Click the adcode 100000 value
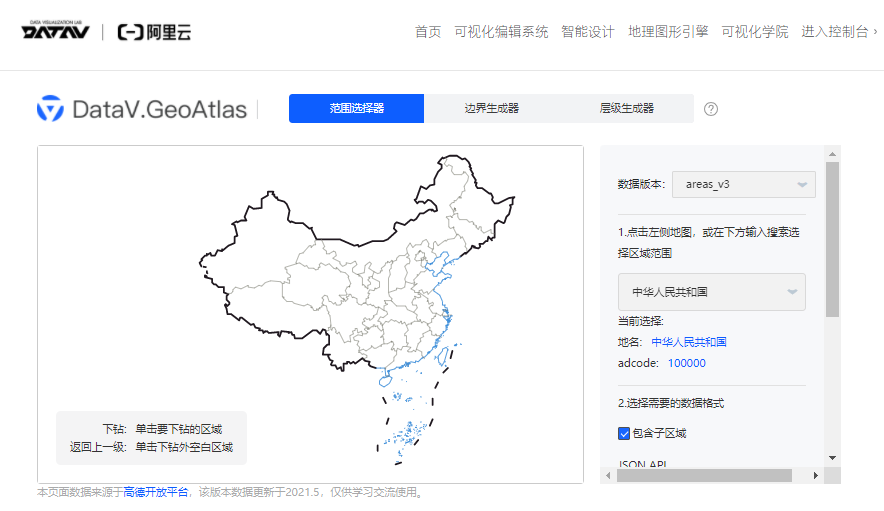884x511 pixels. tap(687, 363)
